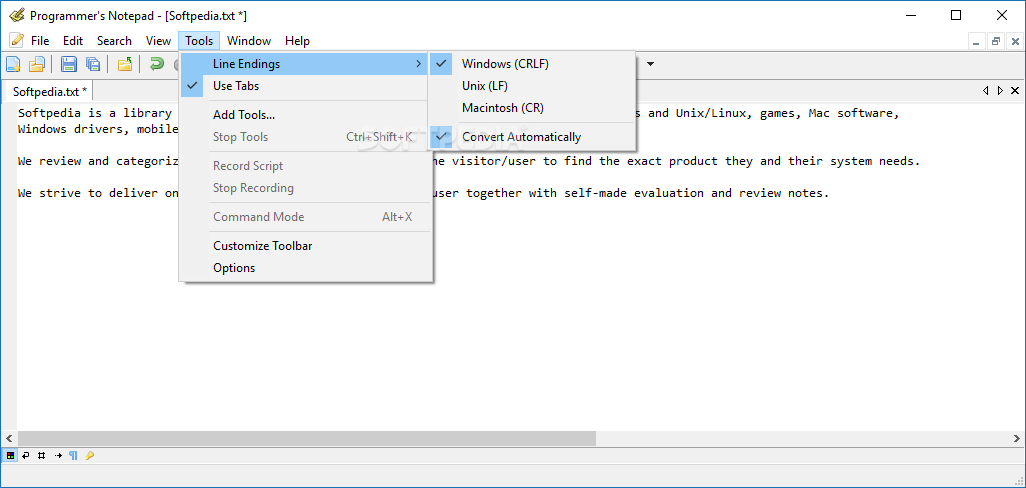Click the horizontal scrollbar thumb

click(x=307, y=438)
